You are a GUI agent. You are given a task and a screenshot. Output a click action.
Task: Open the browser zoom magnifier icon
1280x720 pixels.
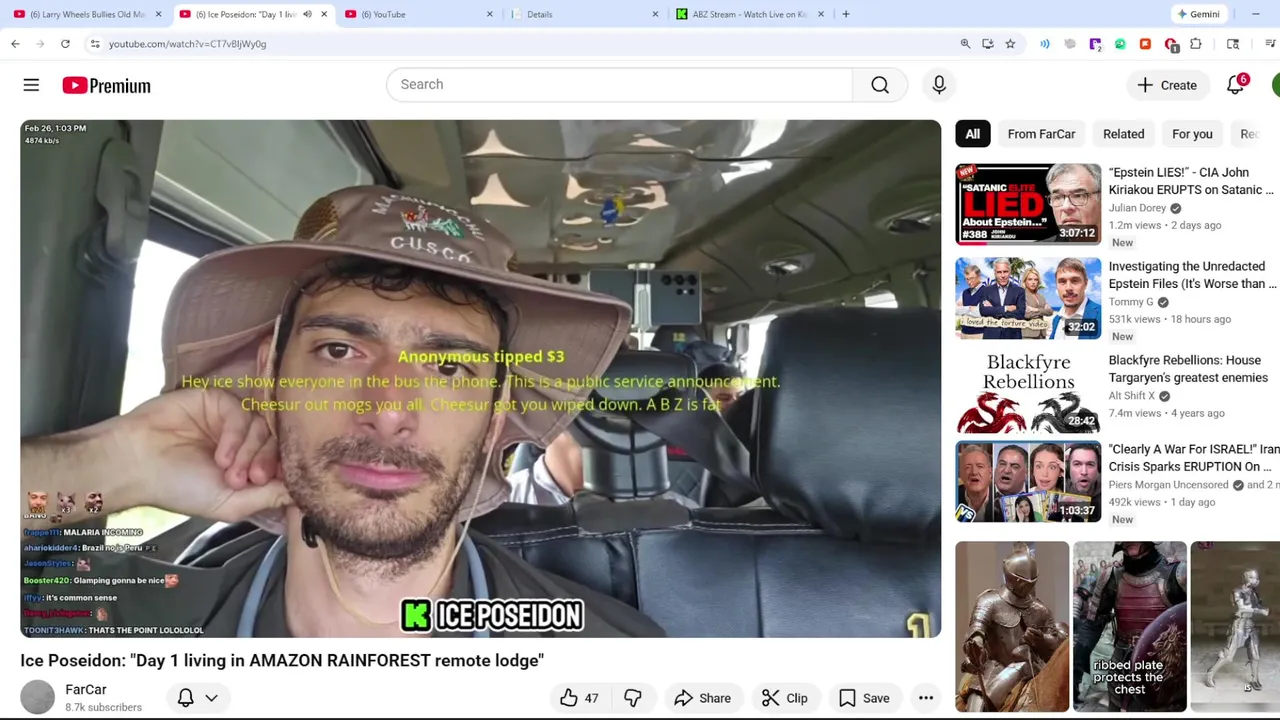tap(965, 44)
